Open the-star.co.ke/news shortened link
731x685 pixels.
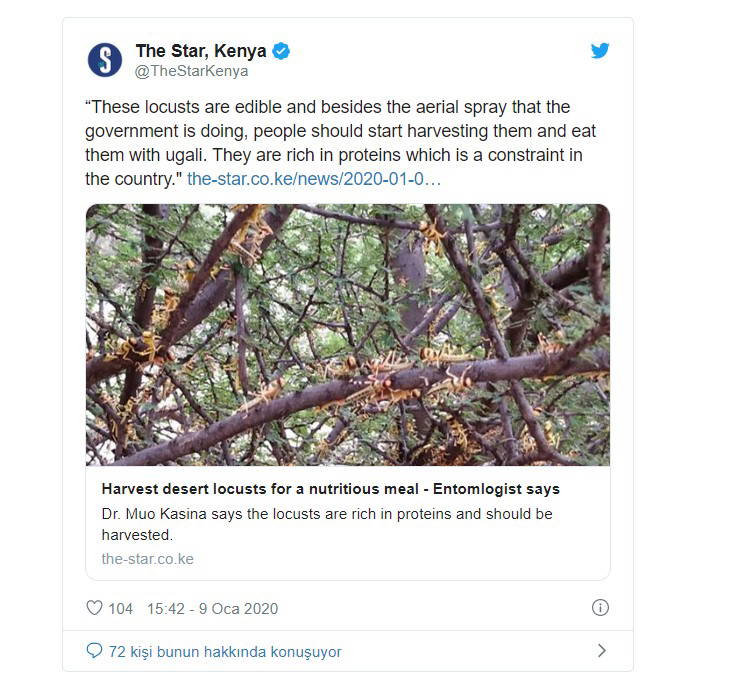coord(314,179)
